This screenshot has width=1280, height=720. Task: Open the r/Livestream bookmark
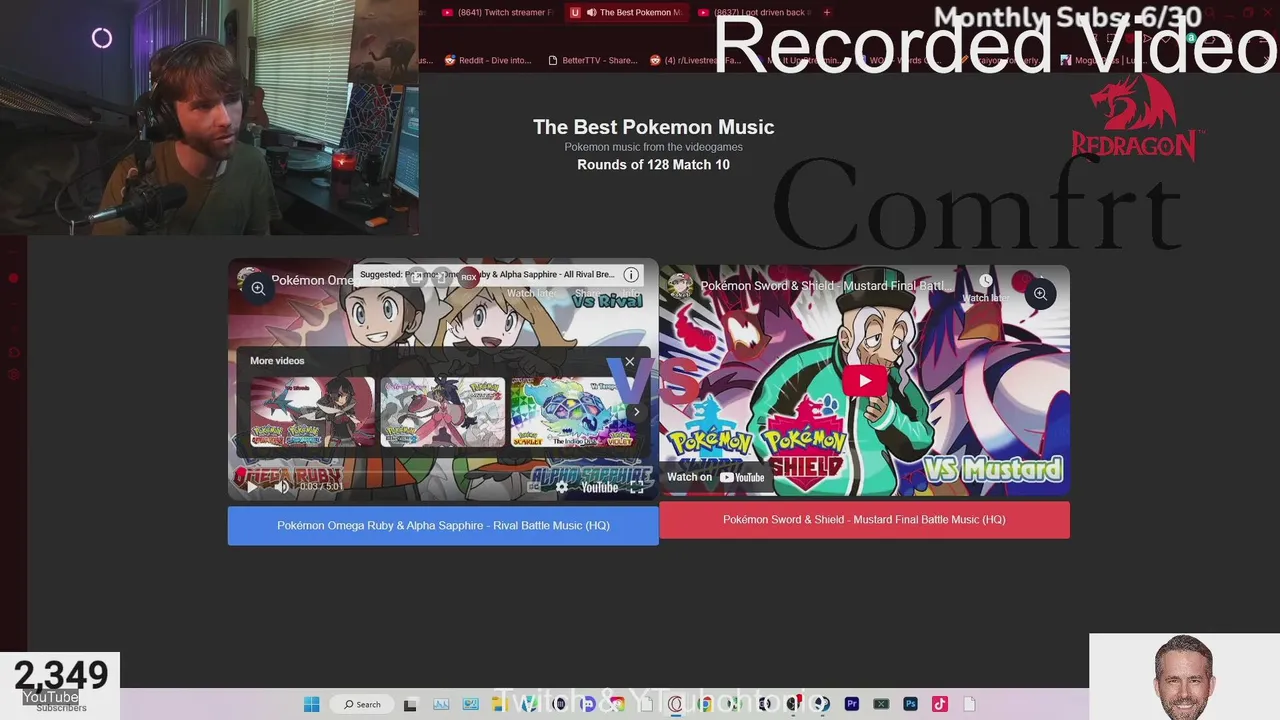(696, 60)
